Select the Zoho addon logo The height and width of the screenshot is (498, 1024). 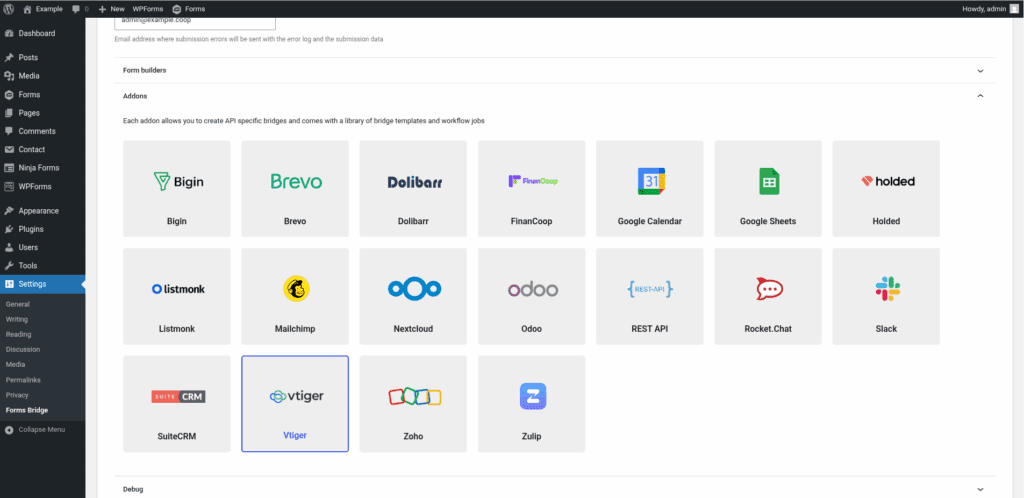pos(414,396)
